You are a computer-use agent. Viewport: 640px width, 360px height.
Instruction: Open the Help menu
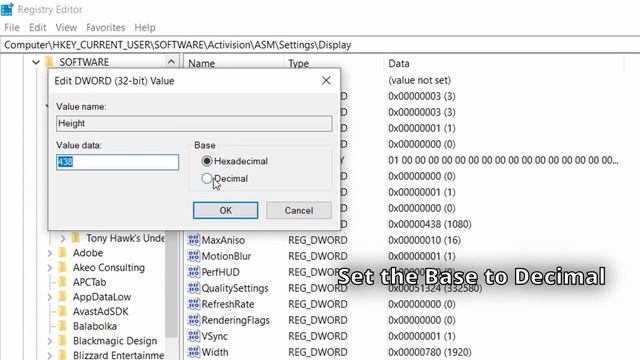click(x=145, y=27)
